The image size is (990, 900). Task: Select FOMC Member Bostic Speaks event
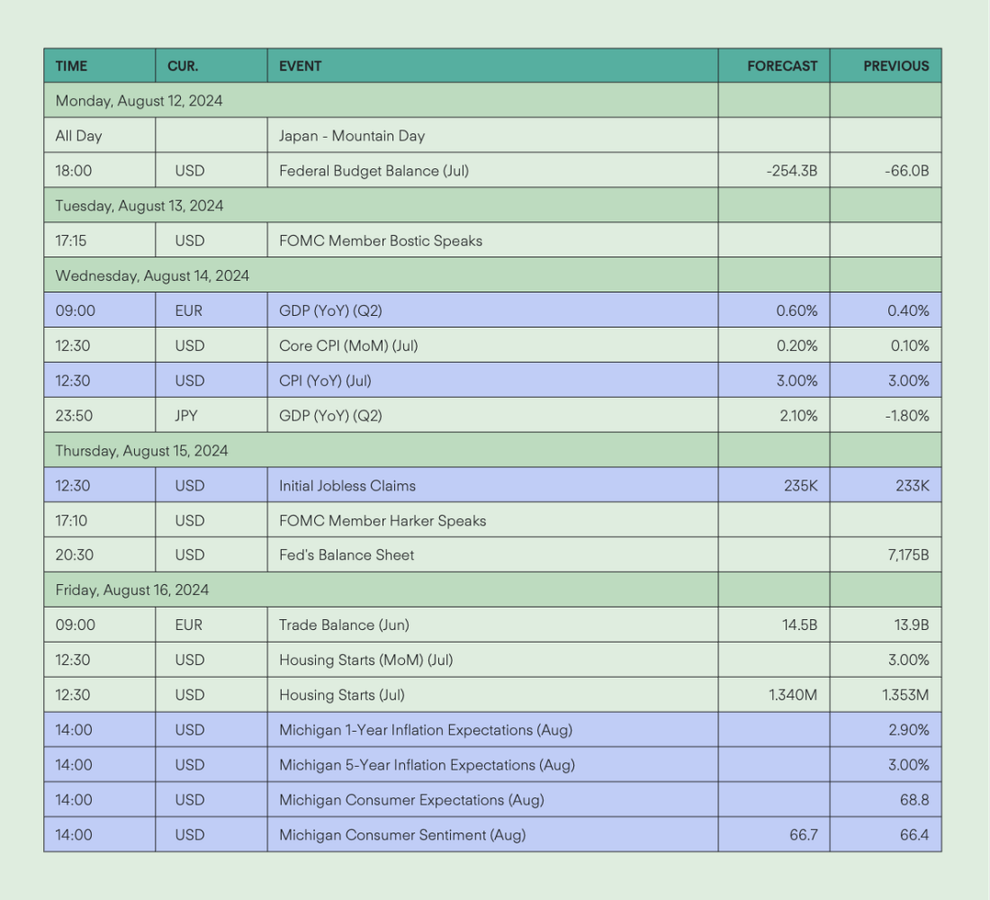381,241
